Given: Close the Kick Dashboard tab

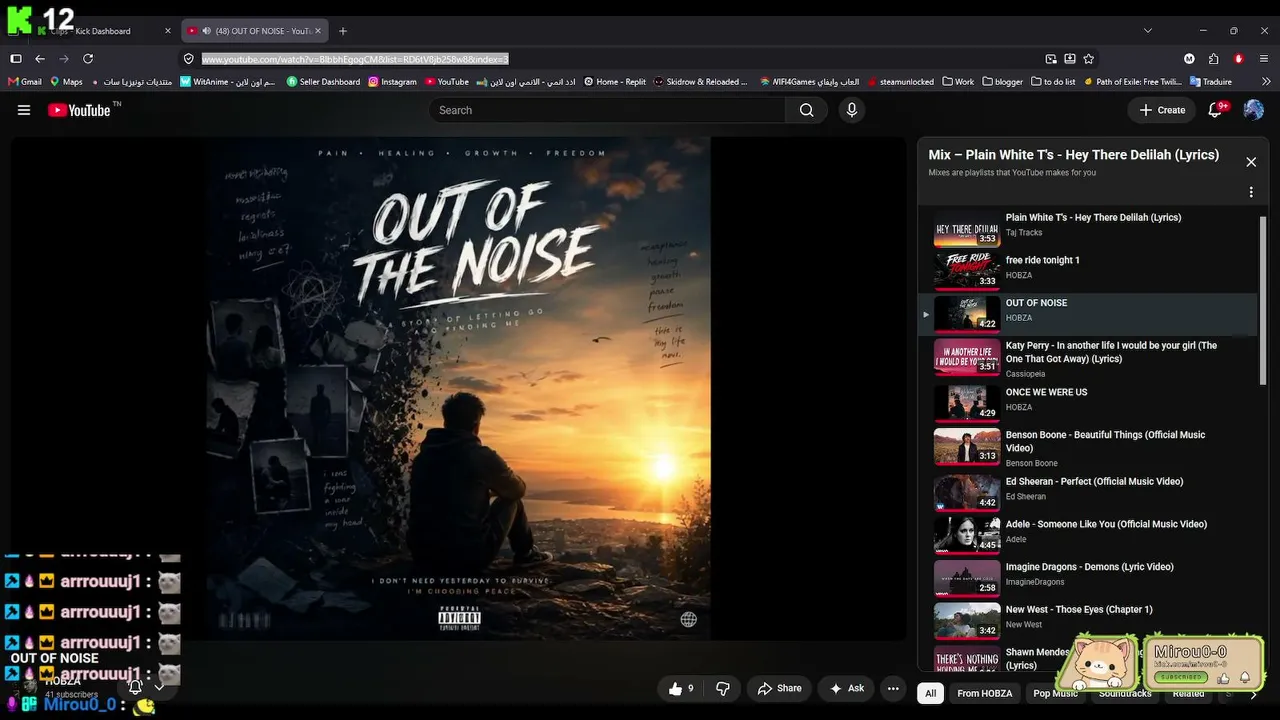Looking at the screenshot, I should point(168,31).
